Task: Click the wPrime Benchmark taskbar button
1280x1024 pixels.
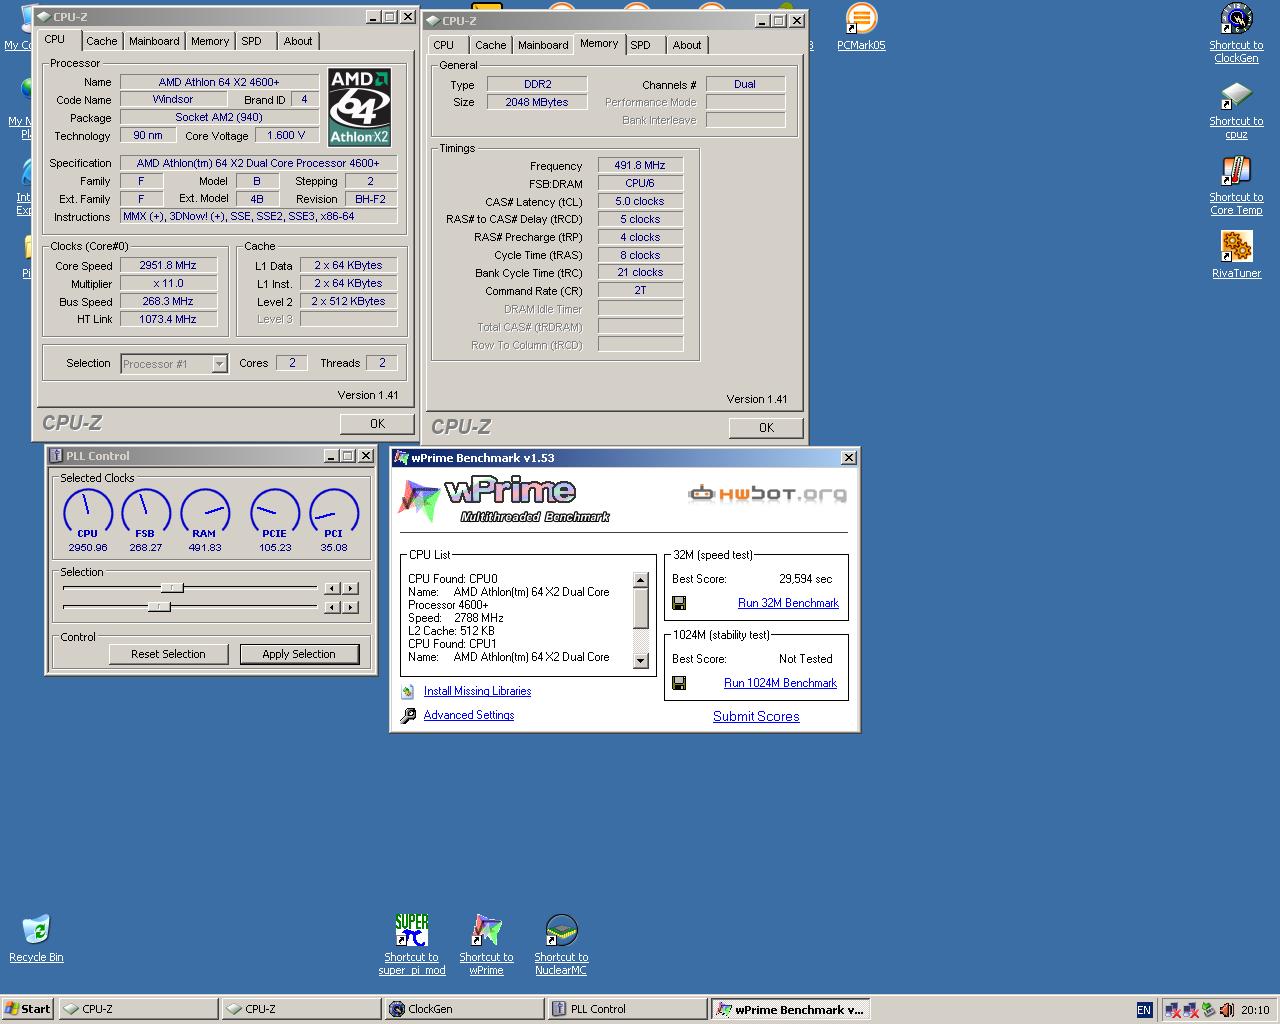Action: click(790, 1009)
